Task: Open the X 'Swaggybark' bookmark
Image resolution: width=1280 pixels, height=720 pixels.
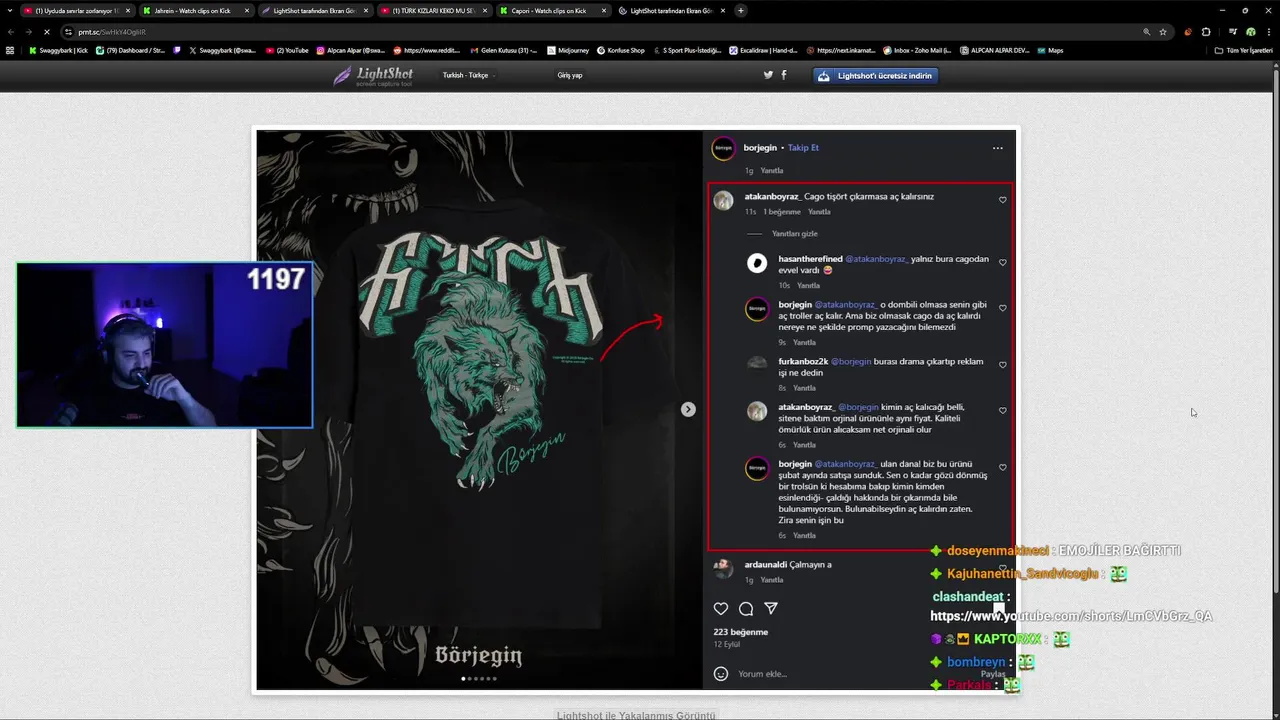Action: point(223,50)
